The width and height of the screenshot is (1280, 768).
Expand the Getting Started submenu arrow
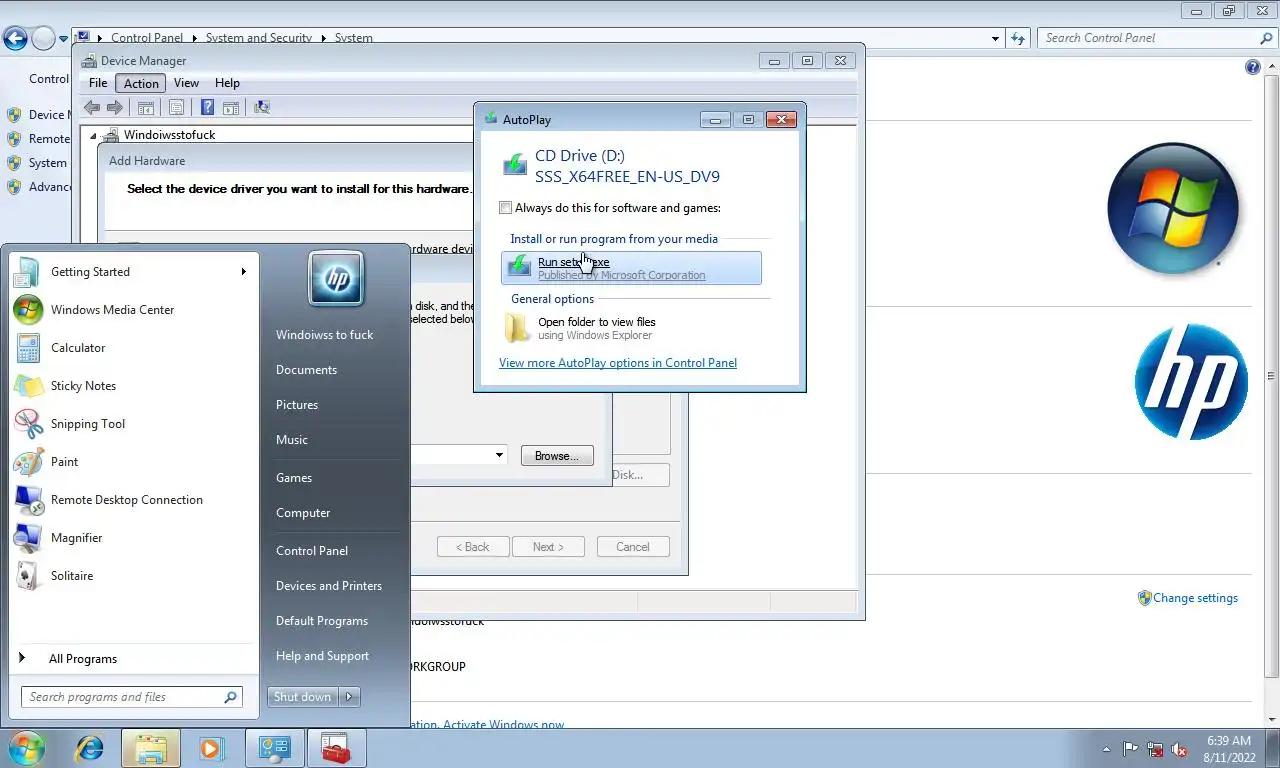pos(243,272)
